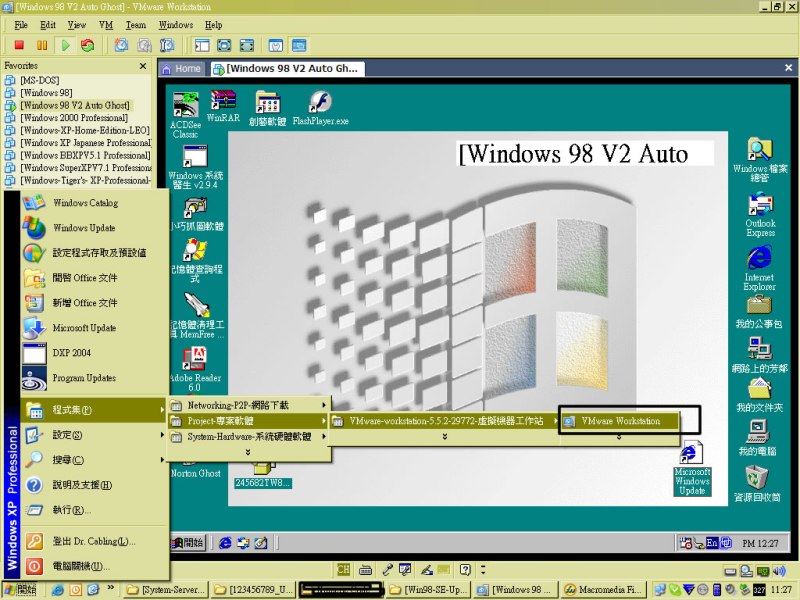Close the current VM tab
This screenshot has height=600, width=800.
[x=788, y=67]
